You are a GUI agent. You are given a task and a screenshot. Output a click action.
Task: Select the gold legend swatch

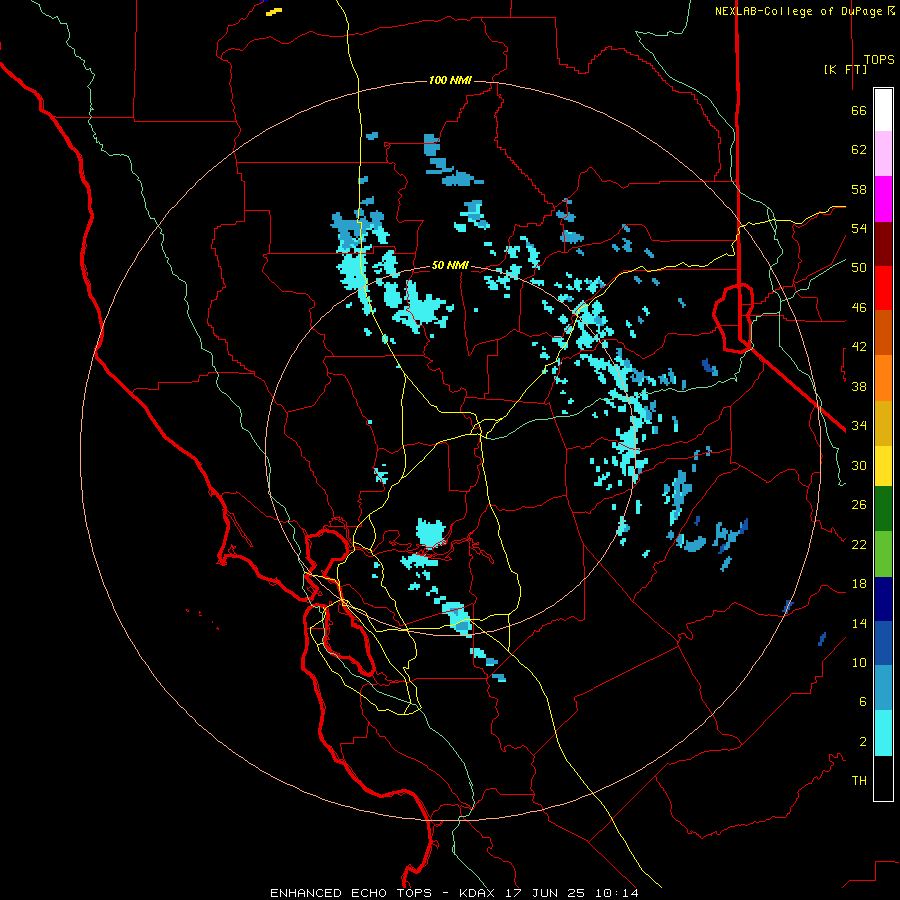tap(883, 424)
